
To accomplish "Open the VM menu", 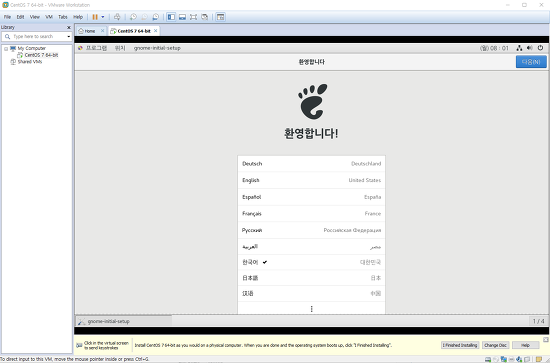I will (49, 17).
